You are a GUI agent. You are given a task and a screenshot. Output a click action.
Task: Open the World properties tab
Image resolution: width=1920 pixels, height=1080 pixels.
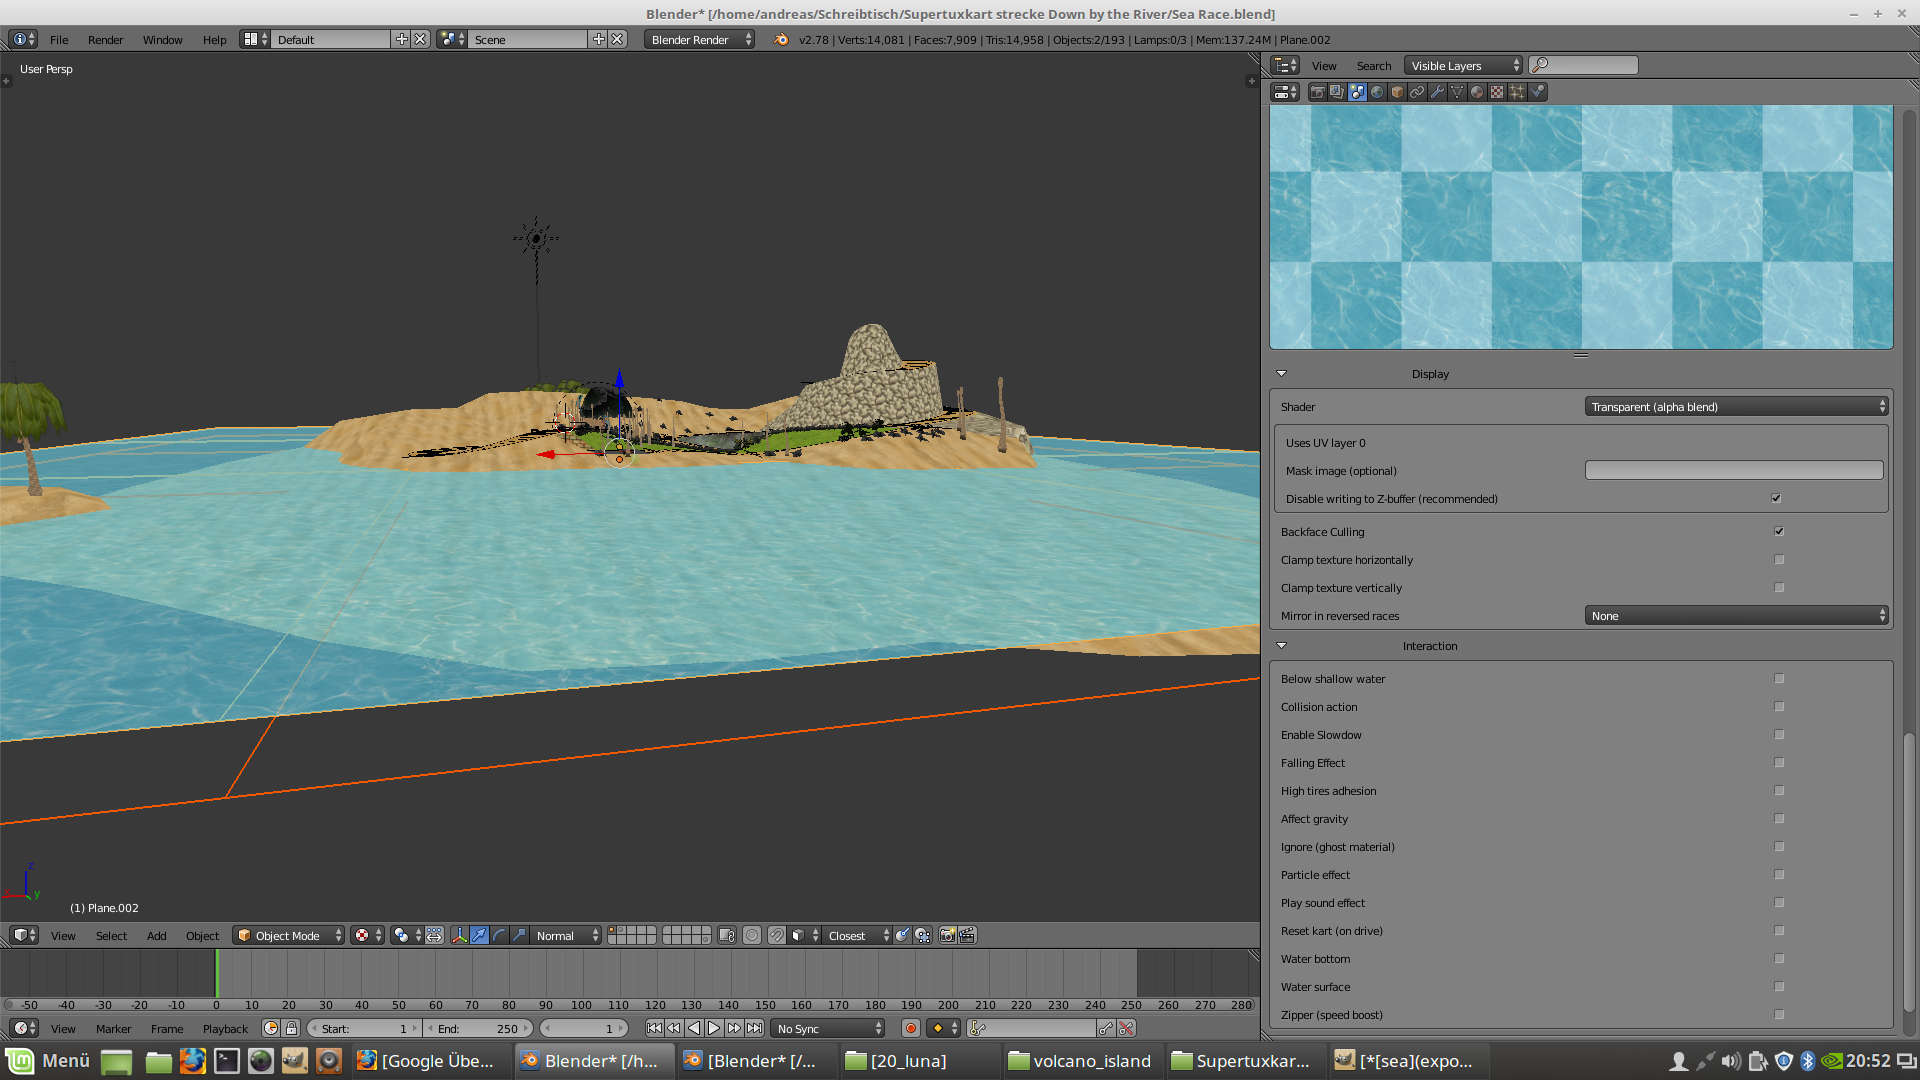(1377, 92)
